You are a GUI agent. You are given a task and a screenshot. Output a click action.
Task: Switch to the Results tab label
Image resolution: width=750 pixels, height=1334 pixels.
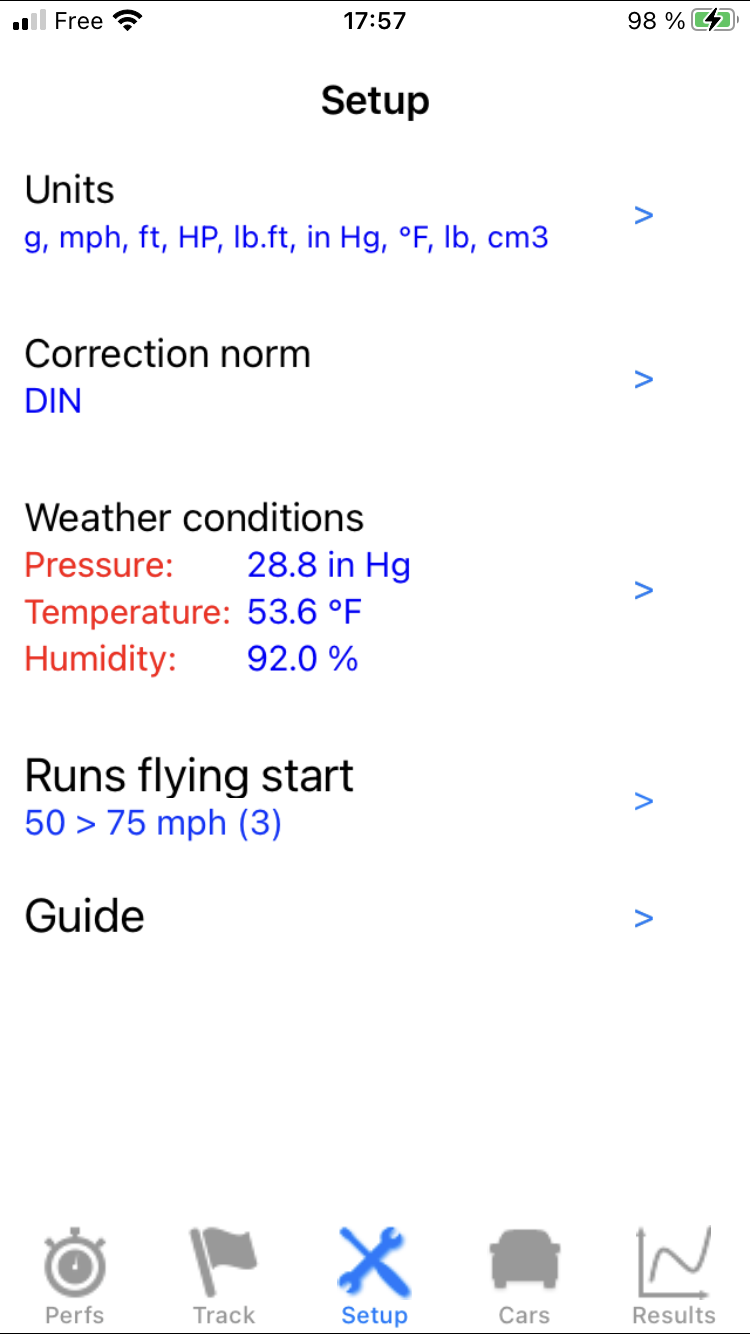[x=674, y=1315]
